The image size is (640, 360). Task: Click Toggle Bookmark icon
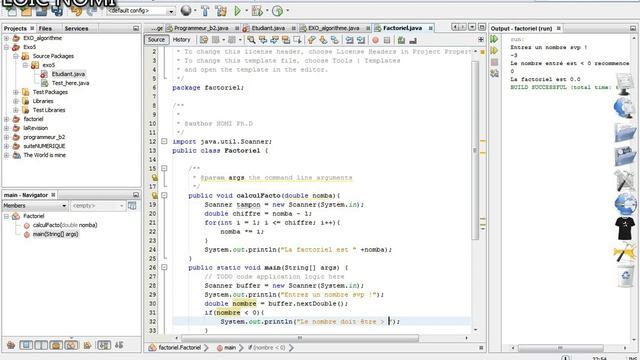(335, 40)
